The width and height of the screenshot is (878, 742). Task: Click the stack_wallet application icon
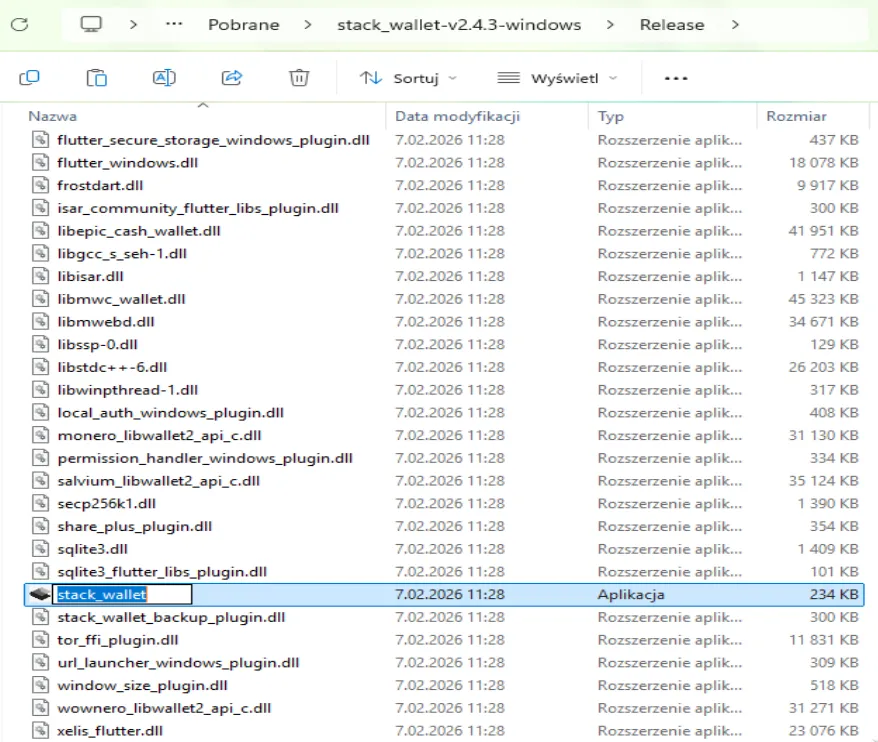click(40, 594)
